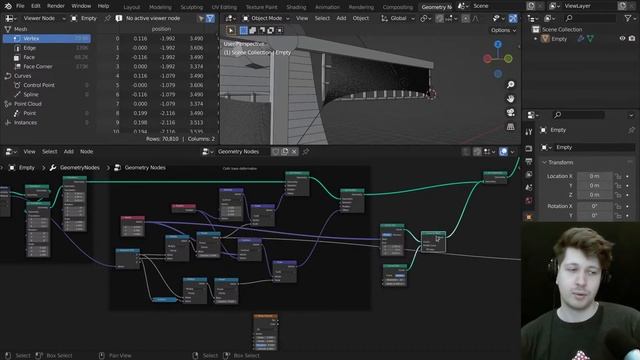Toggle the blue row filter funnel
Image resolution: width=640 pixels, height=360 pixels.
(x=210, y=18)
